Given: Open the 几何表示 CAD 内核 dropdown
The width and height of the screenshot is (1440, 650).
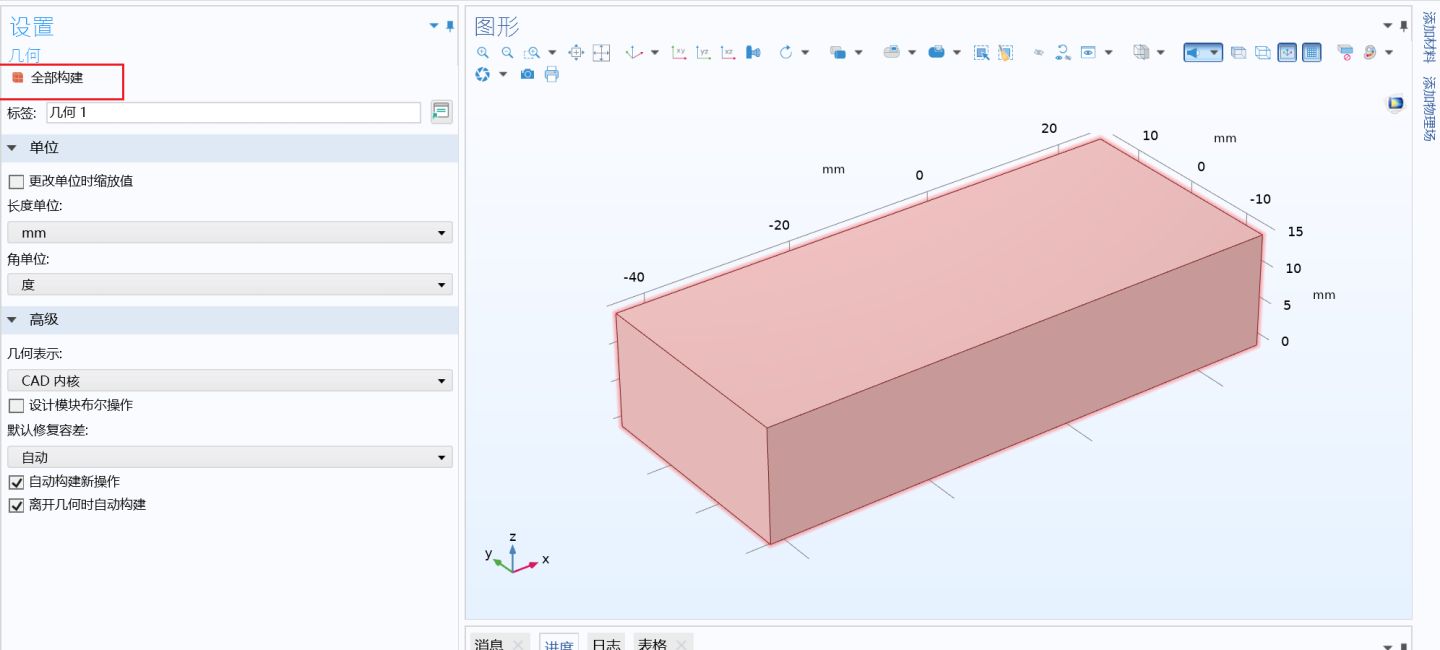Looking at the screenshot, I should pyautogui.click(x=230, y=381).
